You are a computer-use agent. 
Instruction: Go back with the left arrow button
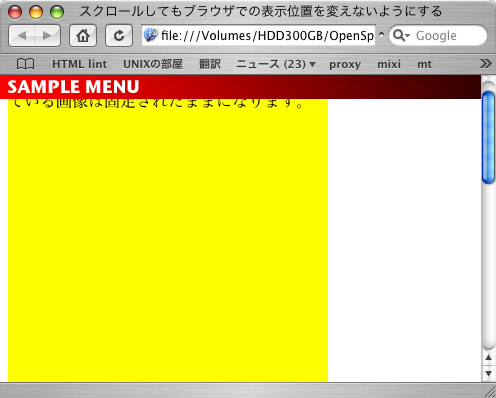pos(22,35)
